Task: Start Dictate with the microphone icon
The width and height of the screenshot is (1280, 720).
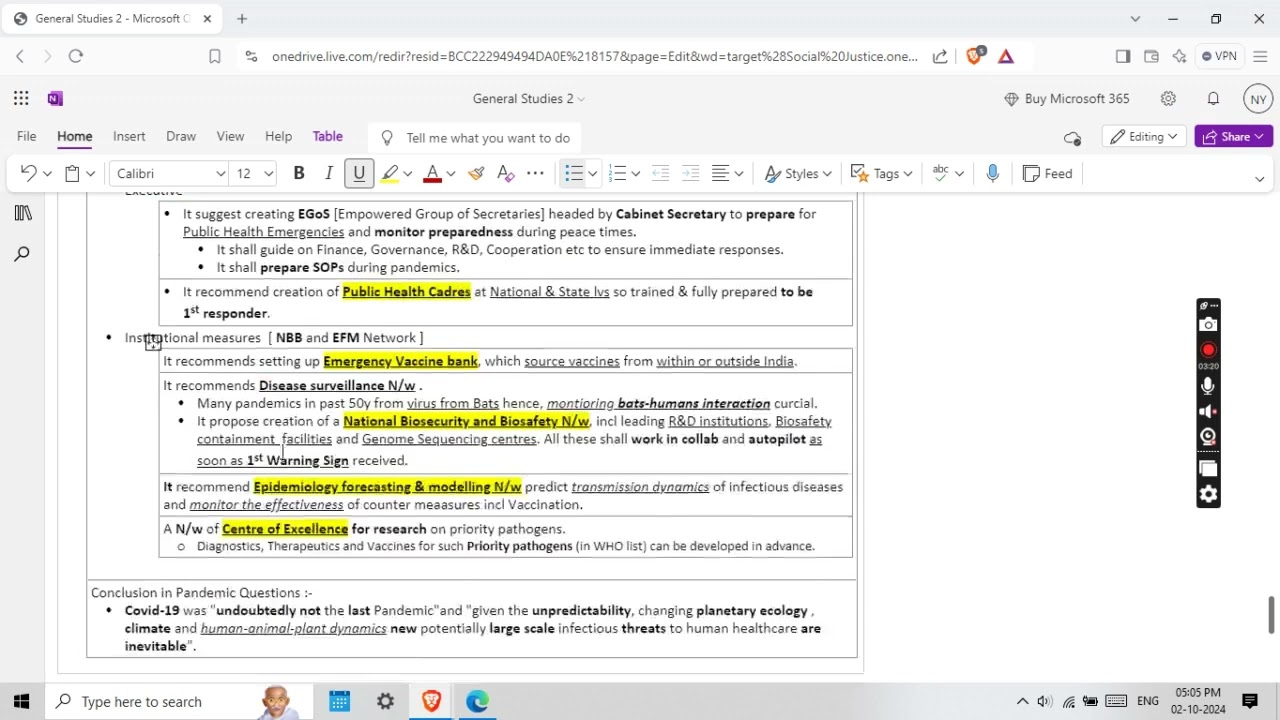Action: tap(992, 173)
